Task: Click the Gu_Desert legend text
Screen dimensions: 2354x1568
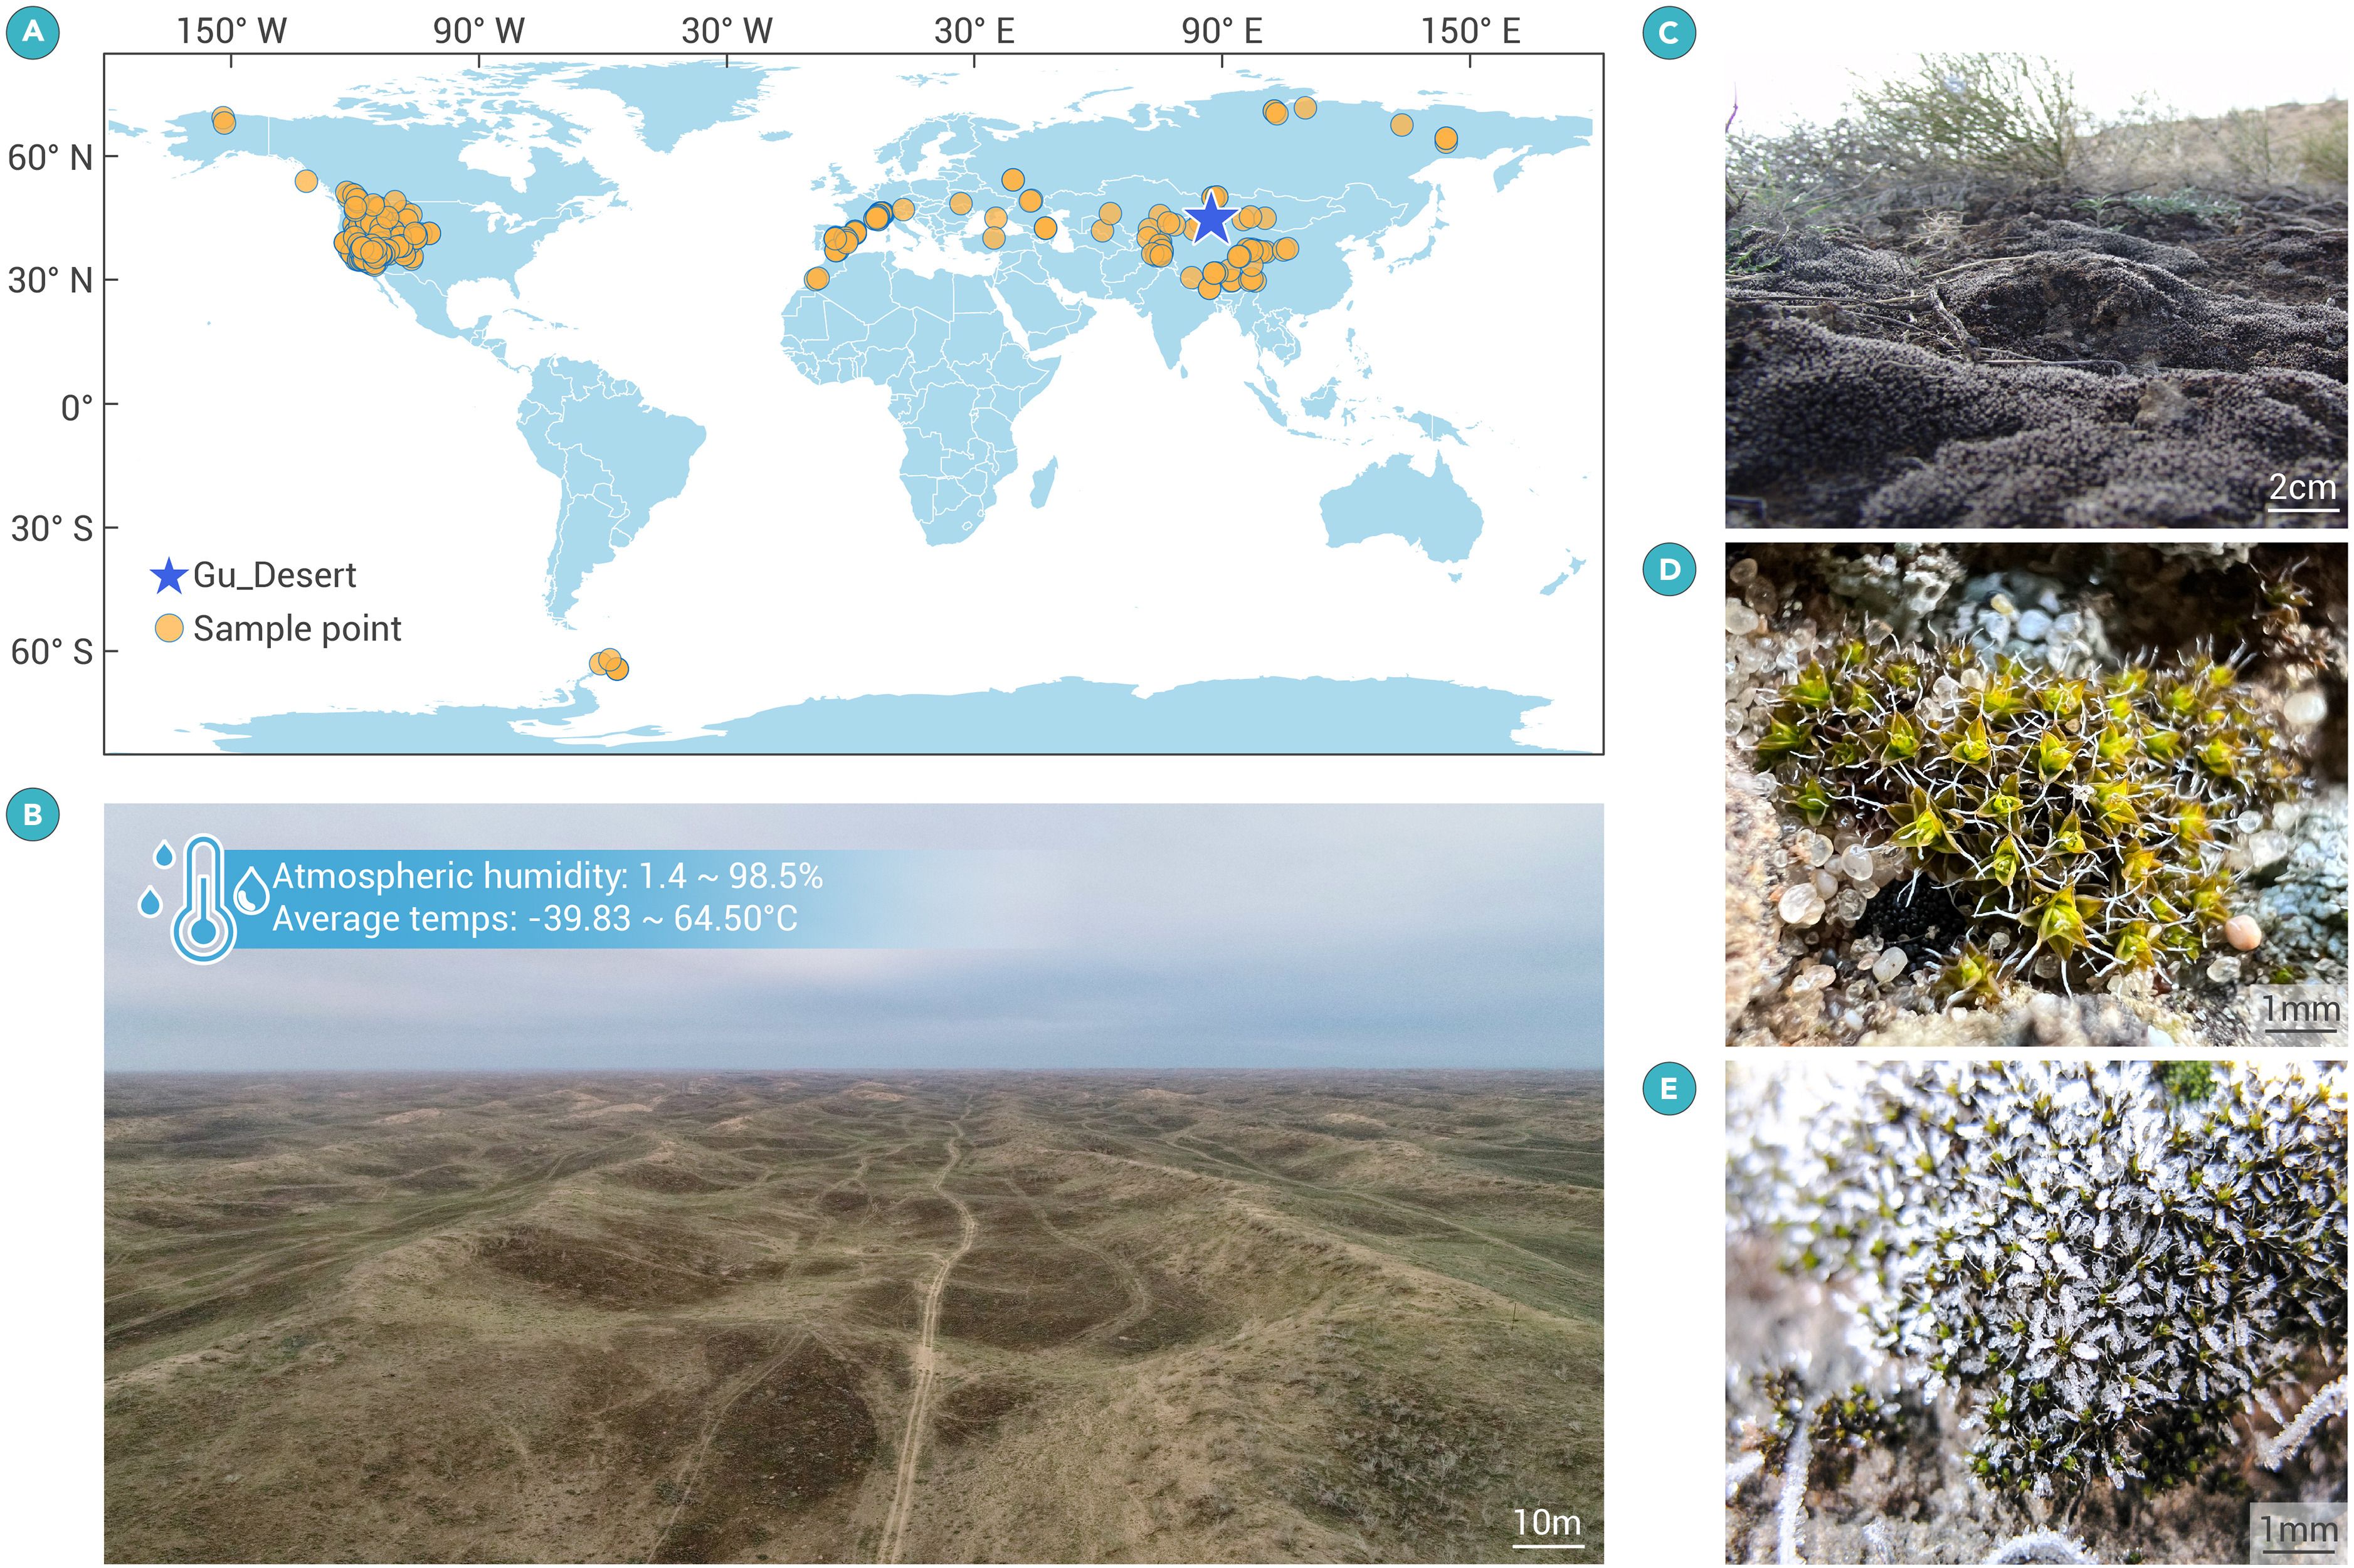Action: tap(274, 575)
